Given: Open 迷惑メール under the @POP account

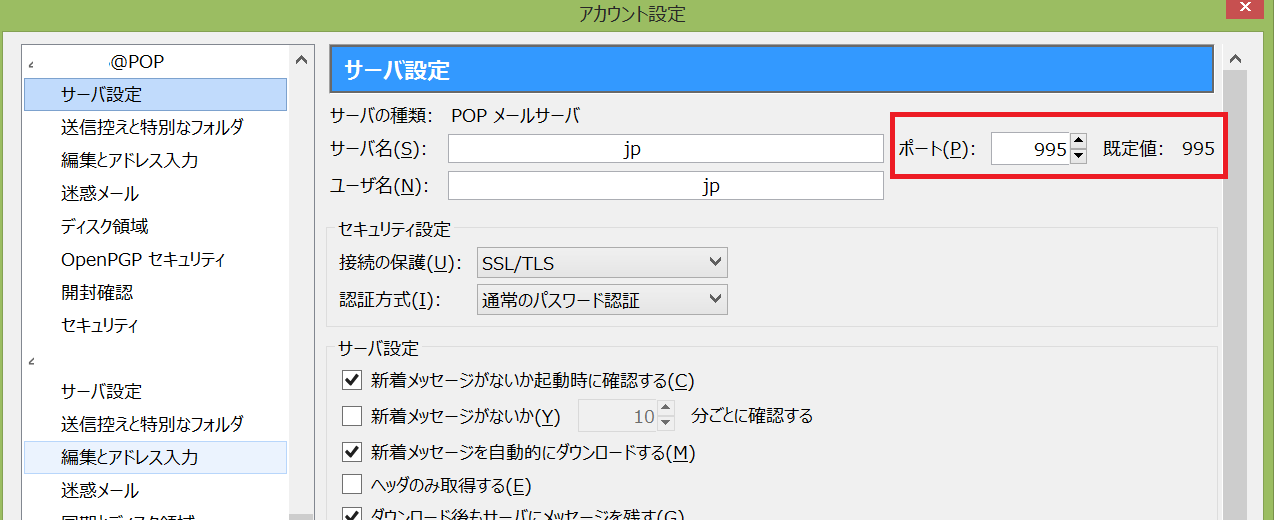Looking at the screenshot, I should pyautogui.click(x=99, y=193).
